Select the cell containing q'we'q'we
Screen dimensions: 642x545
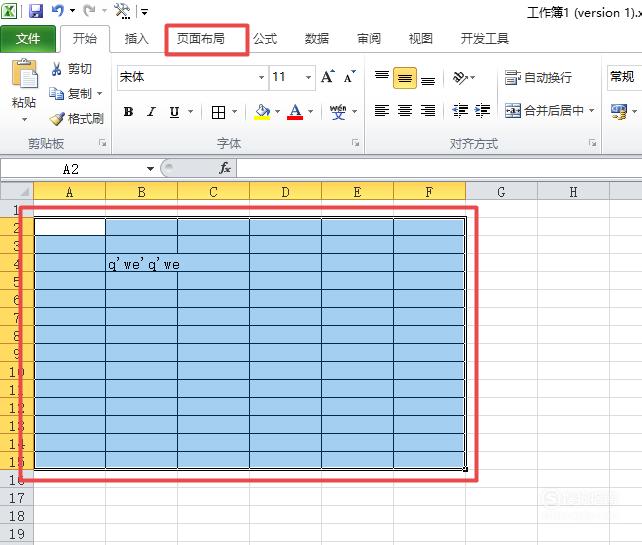142,263
